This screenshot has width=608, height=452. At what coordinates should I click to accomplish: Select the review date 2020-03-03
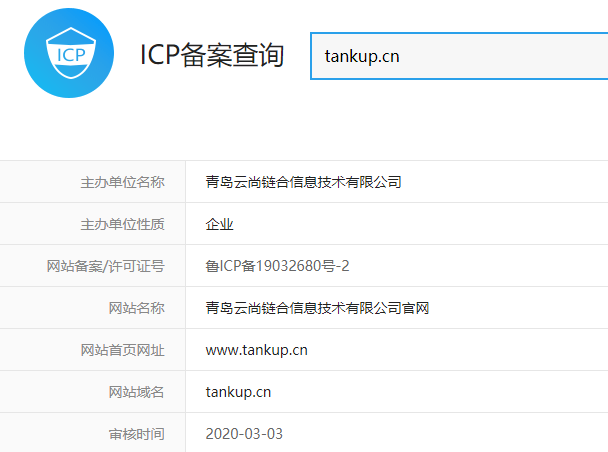(x=244, y=434)
